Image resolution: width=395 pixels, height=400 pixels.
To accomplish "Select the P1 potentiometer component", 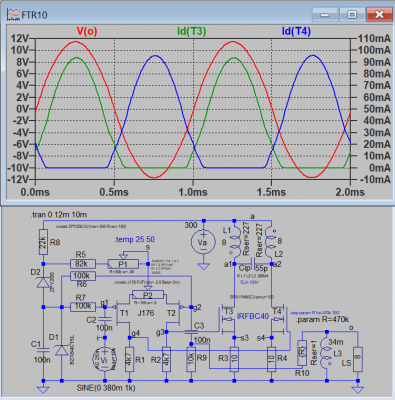I will [x=123, y=263].
